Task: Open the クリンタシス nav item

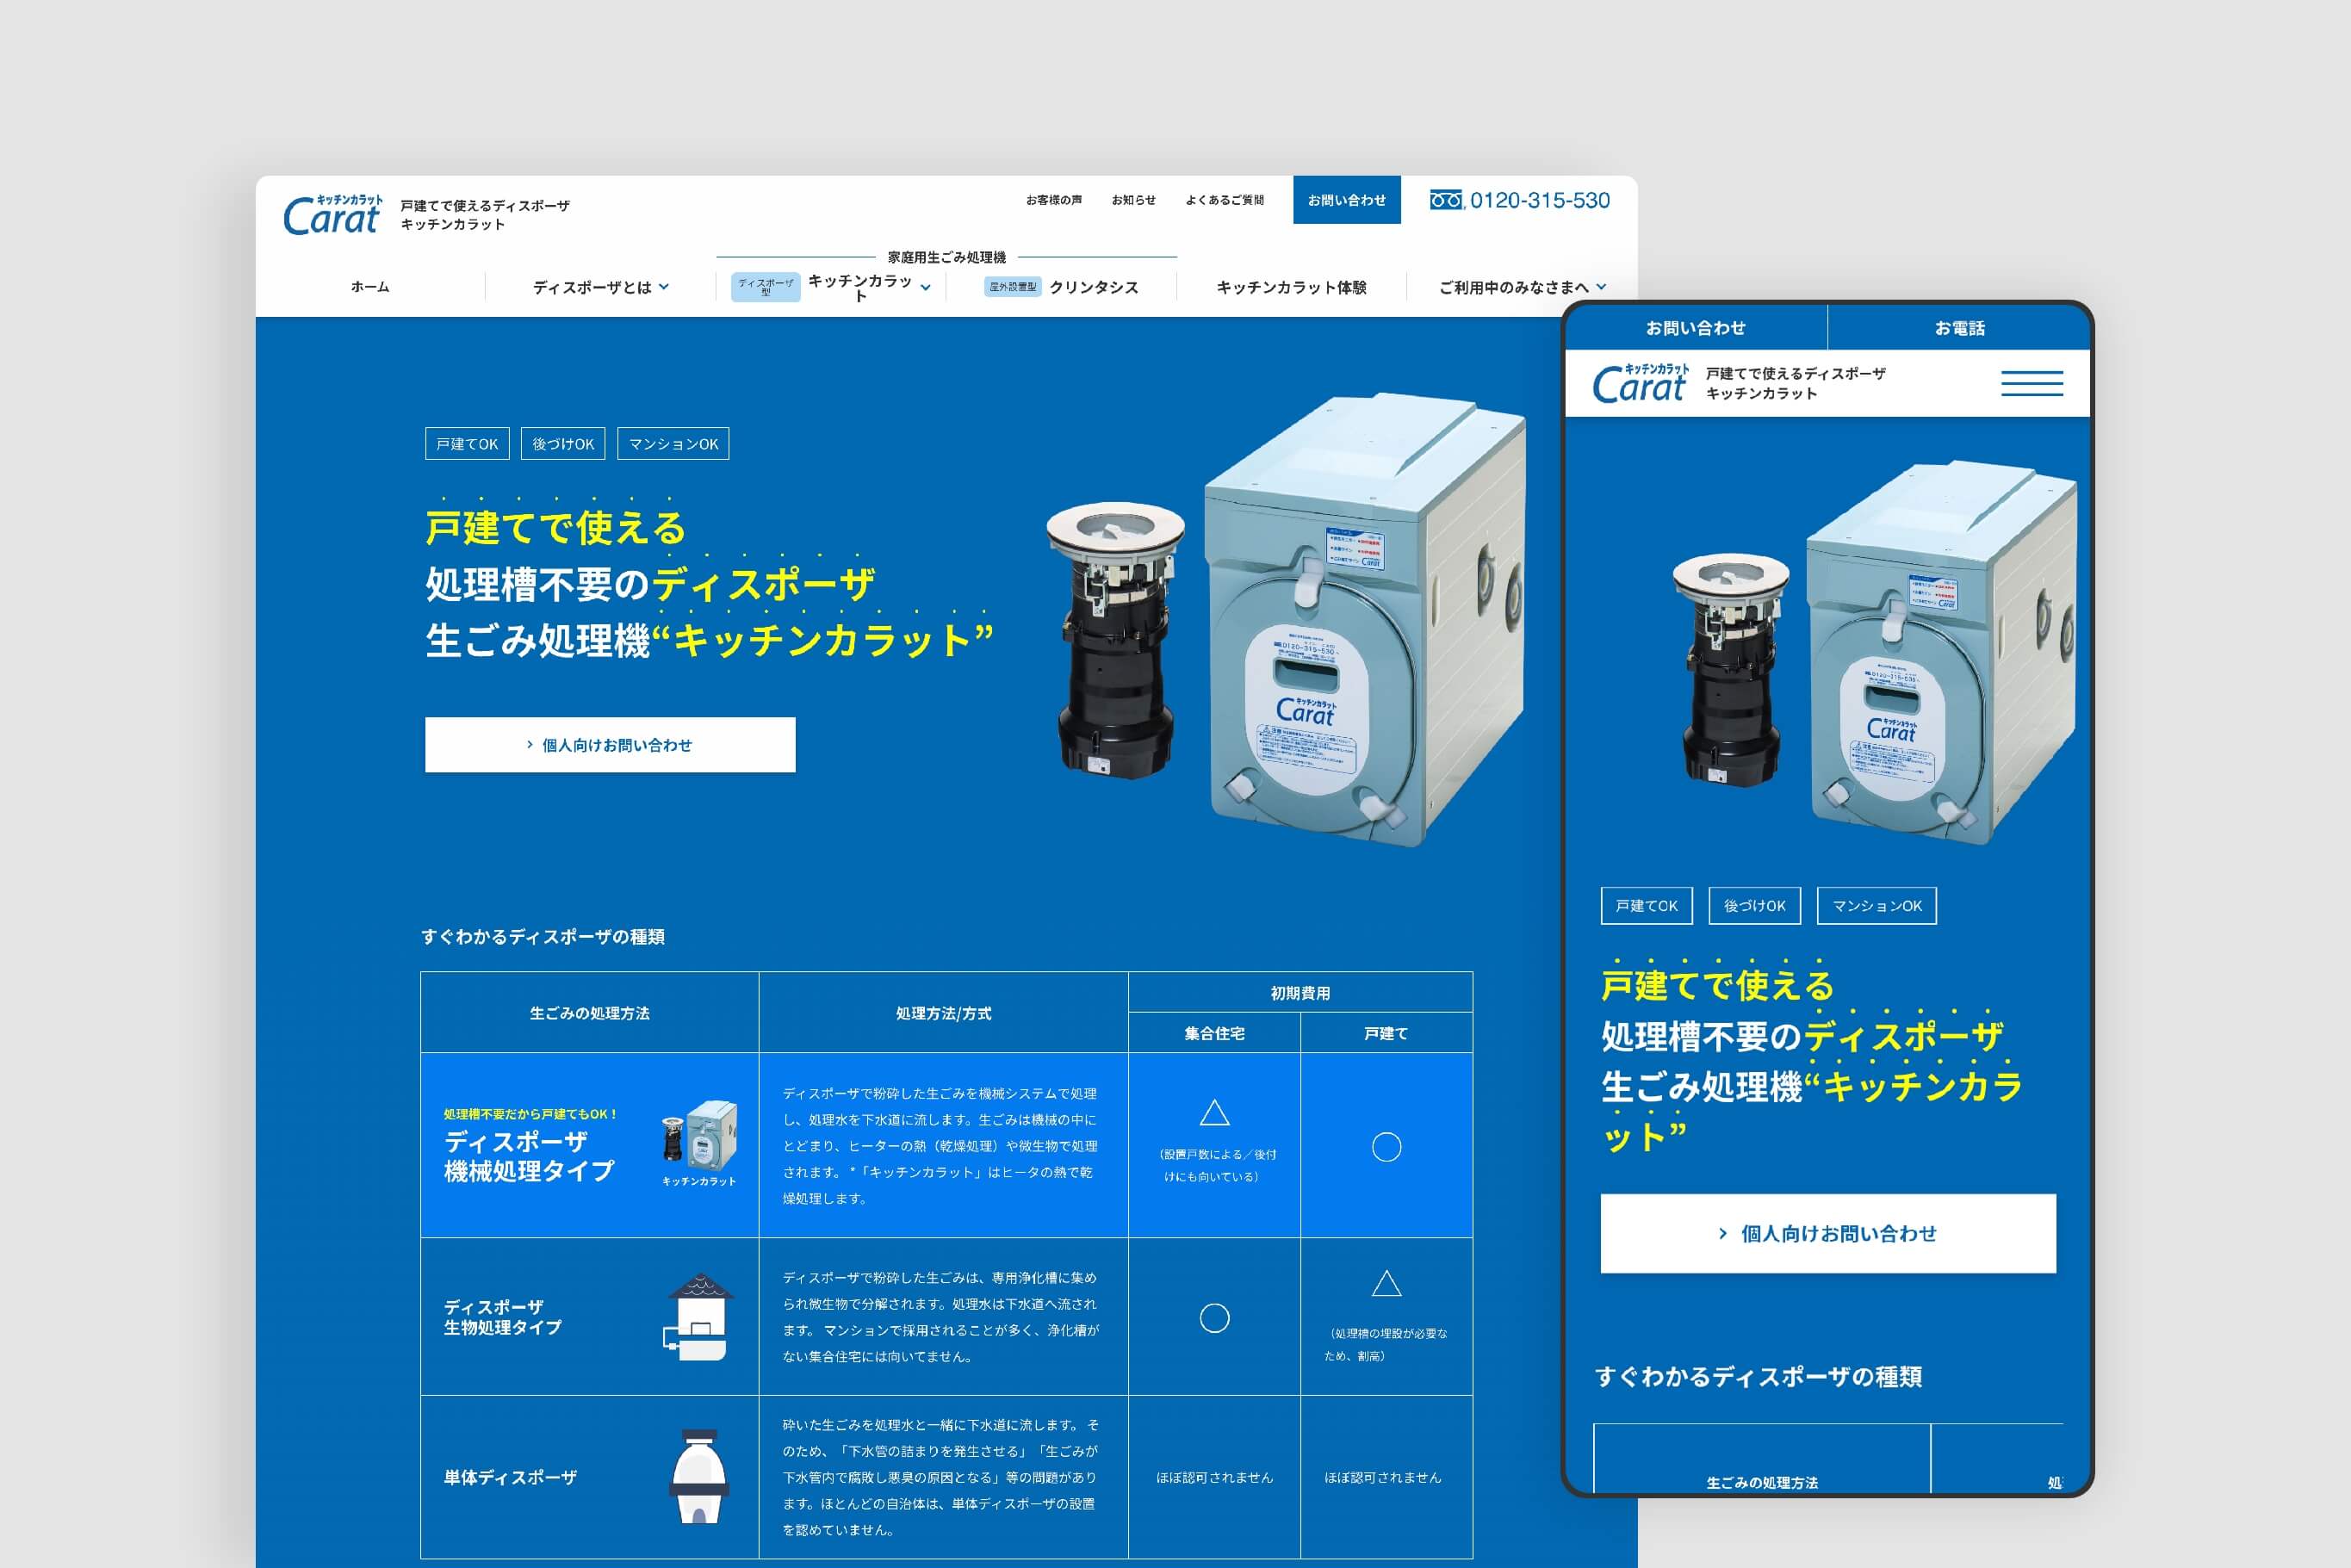Action: click(1093, 287)
